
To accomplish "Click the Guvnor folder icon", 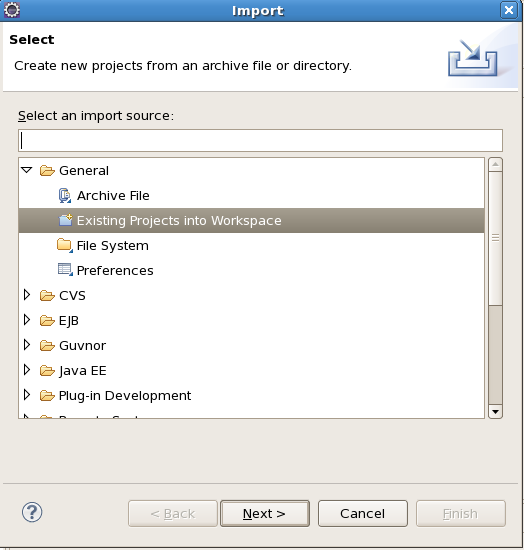I will pyautogui.click(x=47, y=346).
